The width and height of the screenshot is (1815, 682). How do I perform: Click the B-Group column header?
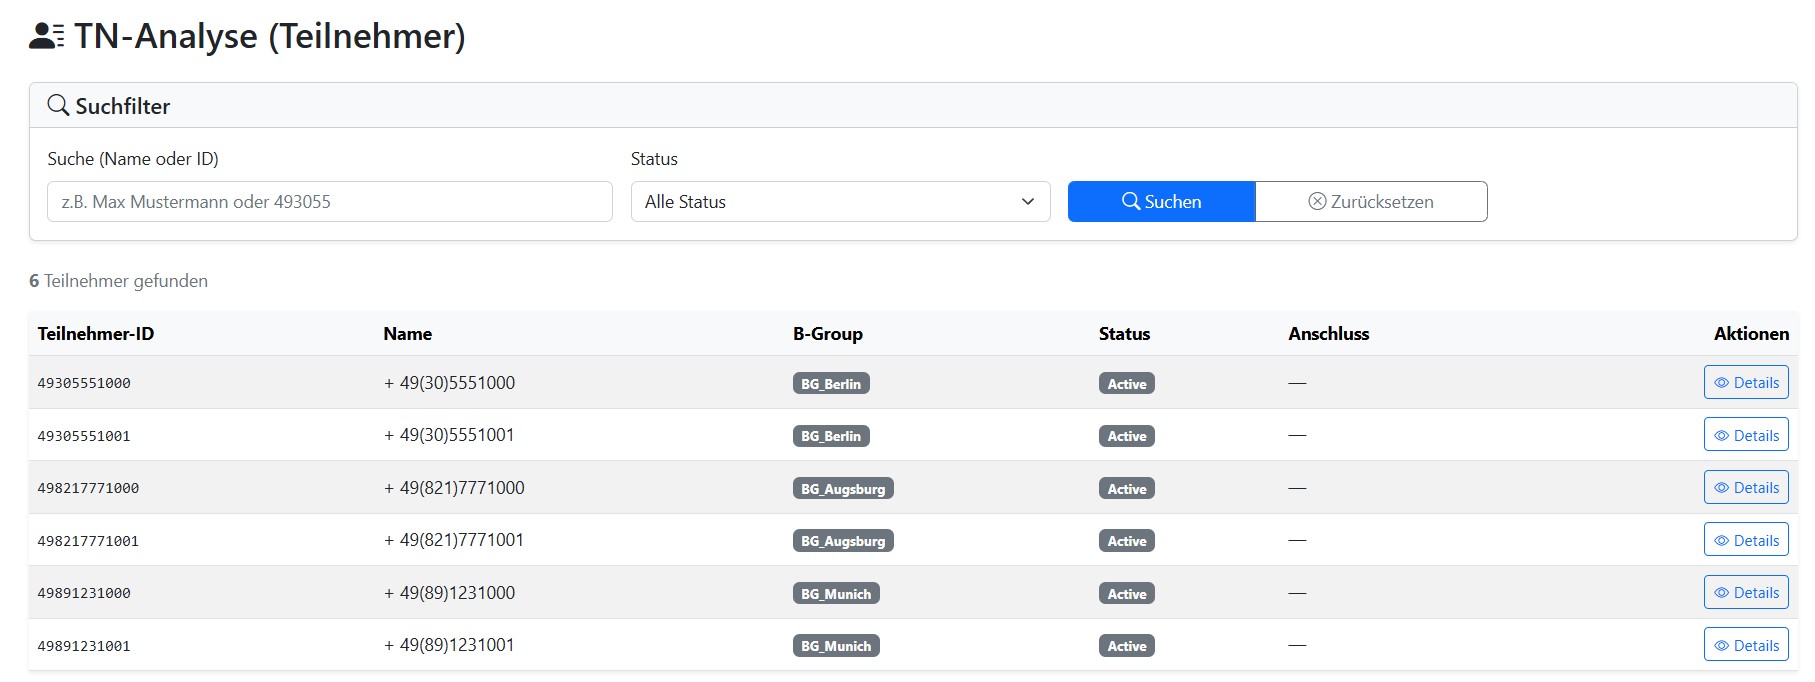[827, 334]
